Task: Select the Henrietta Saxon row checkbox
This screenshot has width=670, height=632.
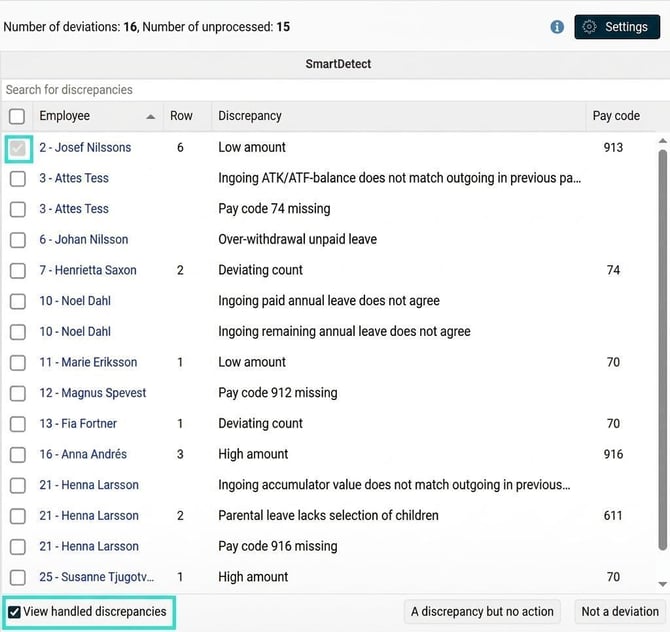Action: (18, 270)
